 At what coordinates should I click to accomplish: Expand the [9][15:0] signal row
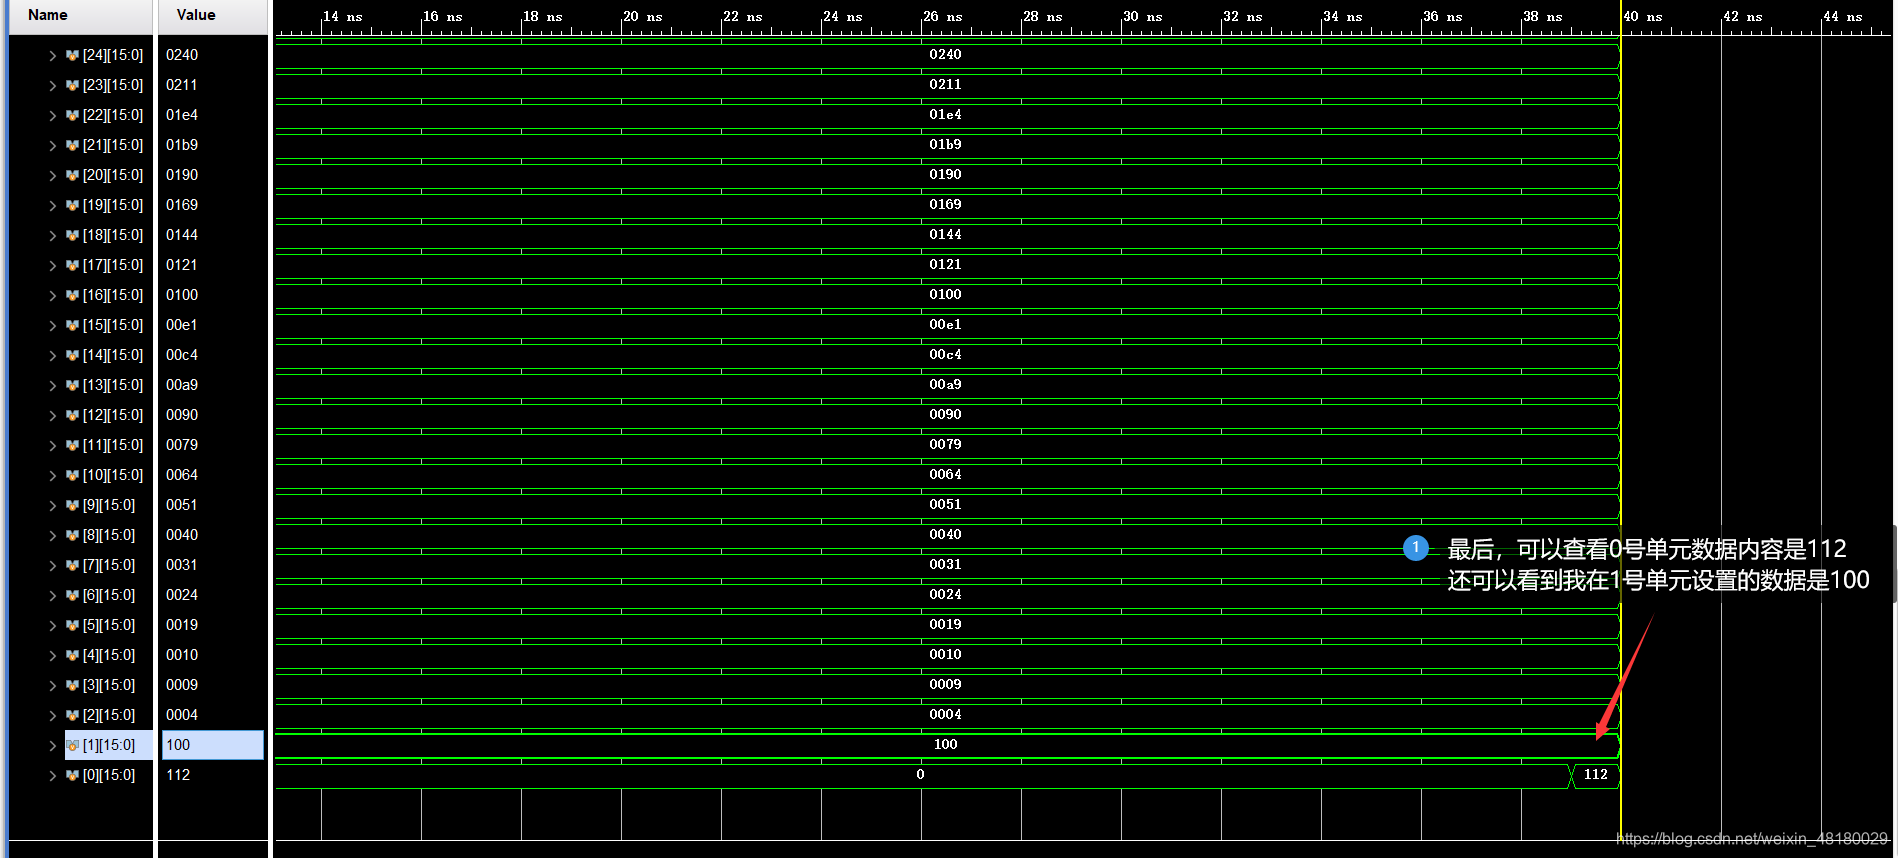pos(53,506)
